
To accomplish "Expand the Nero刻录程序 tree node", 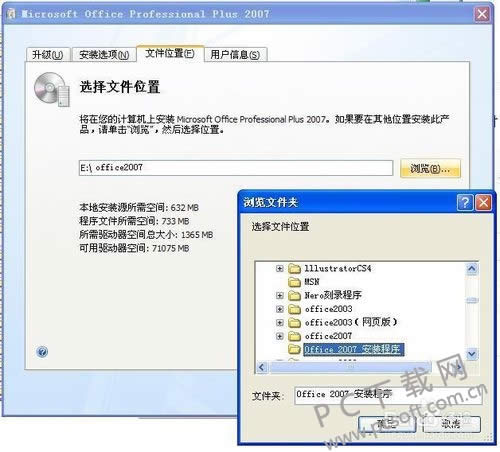I will click(x=280, y=296).
